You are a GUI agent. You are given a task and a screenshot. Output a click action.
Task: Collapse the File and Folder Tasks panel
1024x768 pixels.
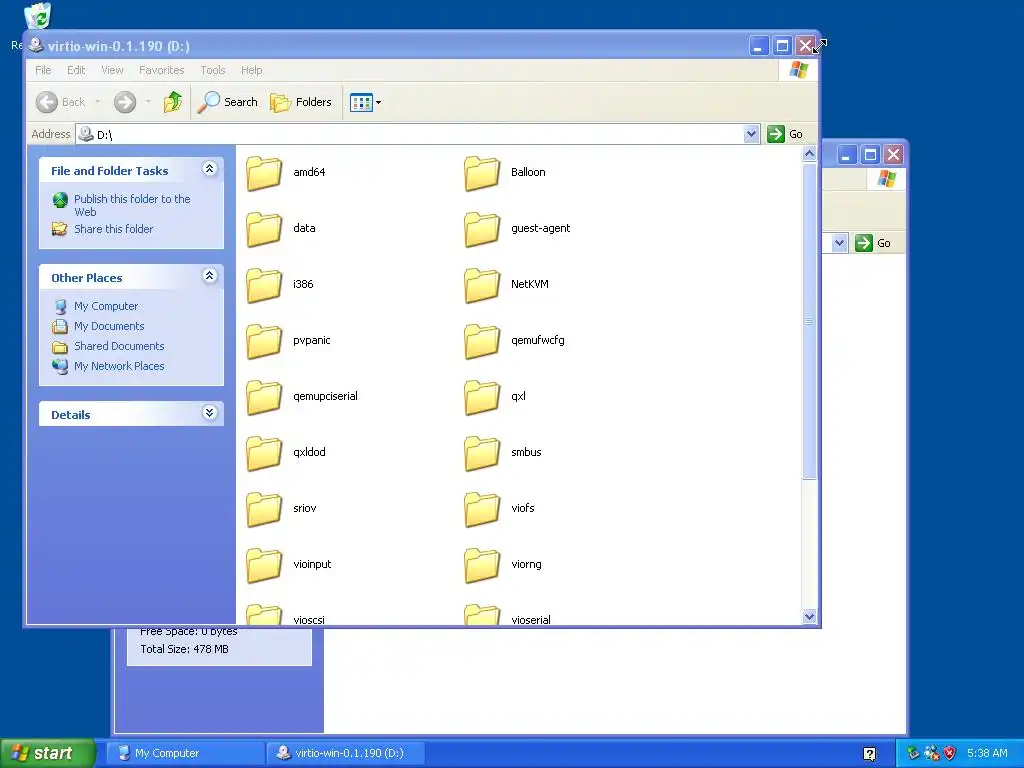pos(209,169)
